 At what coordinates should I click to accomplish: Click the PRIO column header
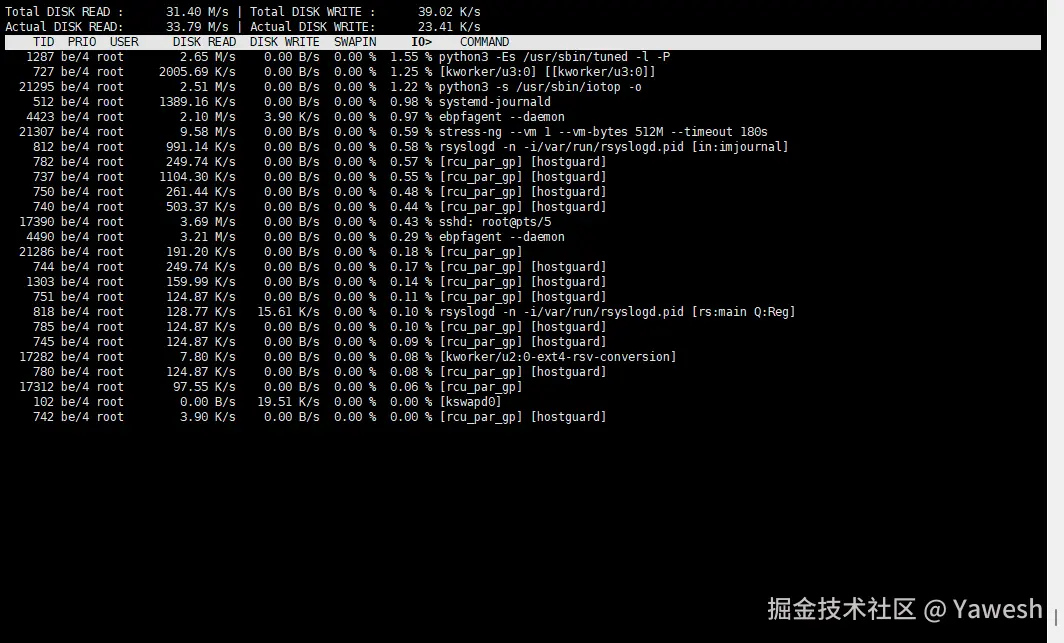coord(82,42)
